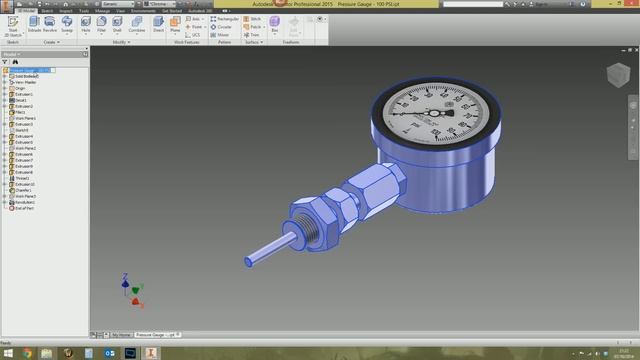Open File Explorer from the taskbar
The image size is (640, 360).
coord(47,353)
